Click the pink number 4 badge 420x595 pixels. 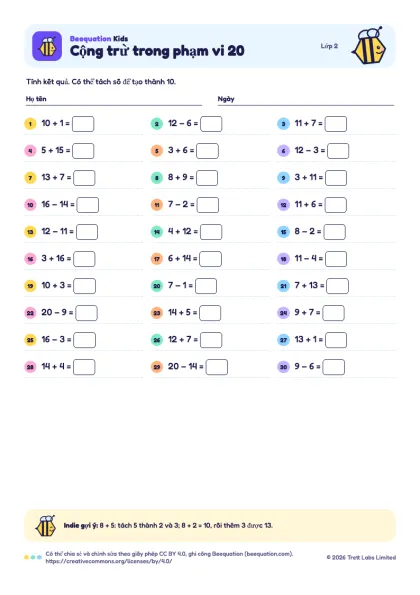30,151
